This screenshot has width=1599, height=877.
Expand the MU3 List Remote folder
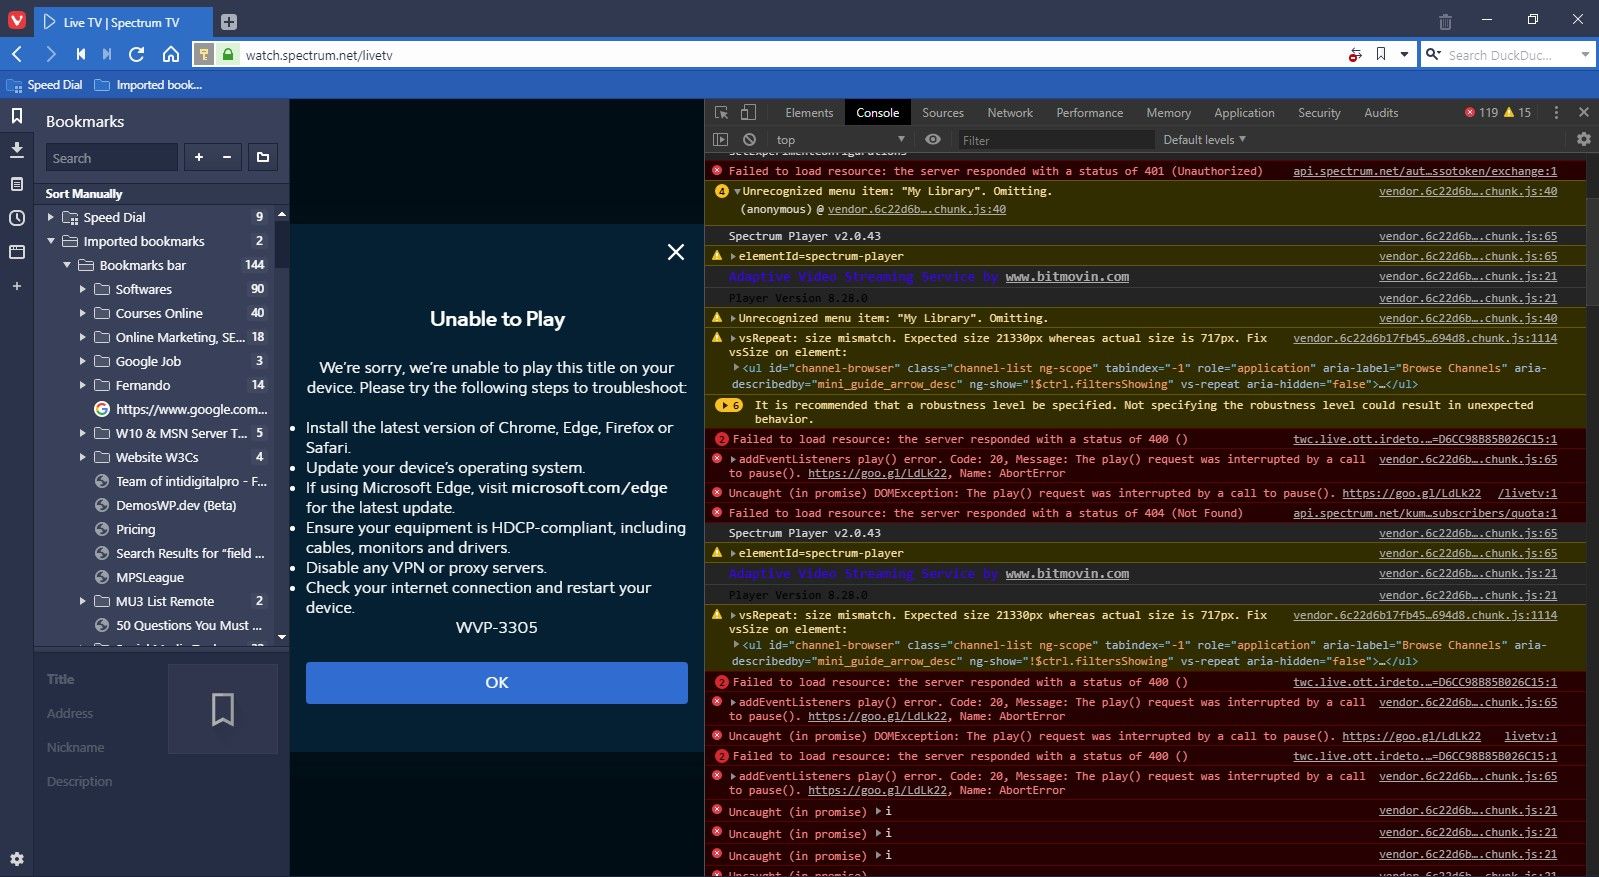tap(83, 601)
